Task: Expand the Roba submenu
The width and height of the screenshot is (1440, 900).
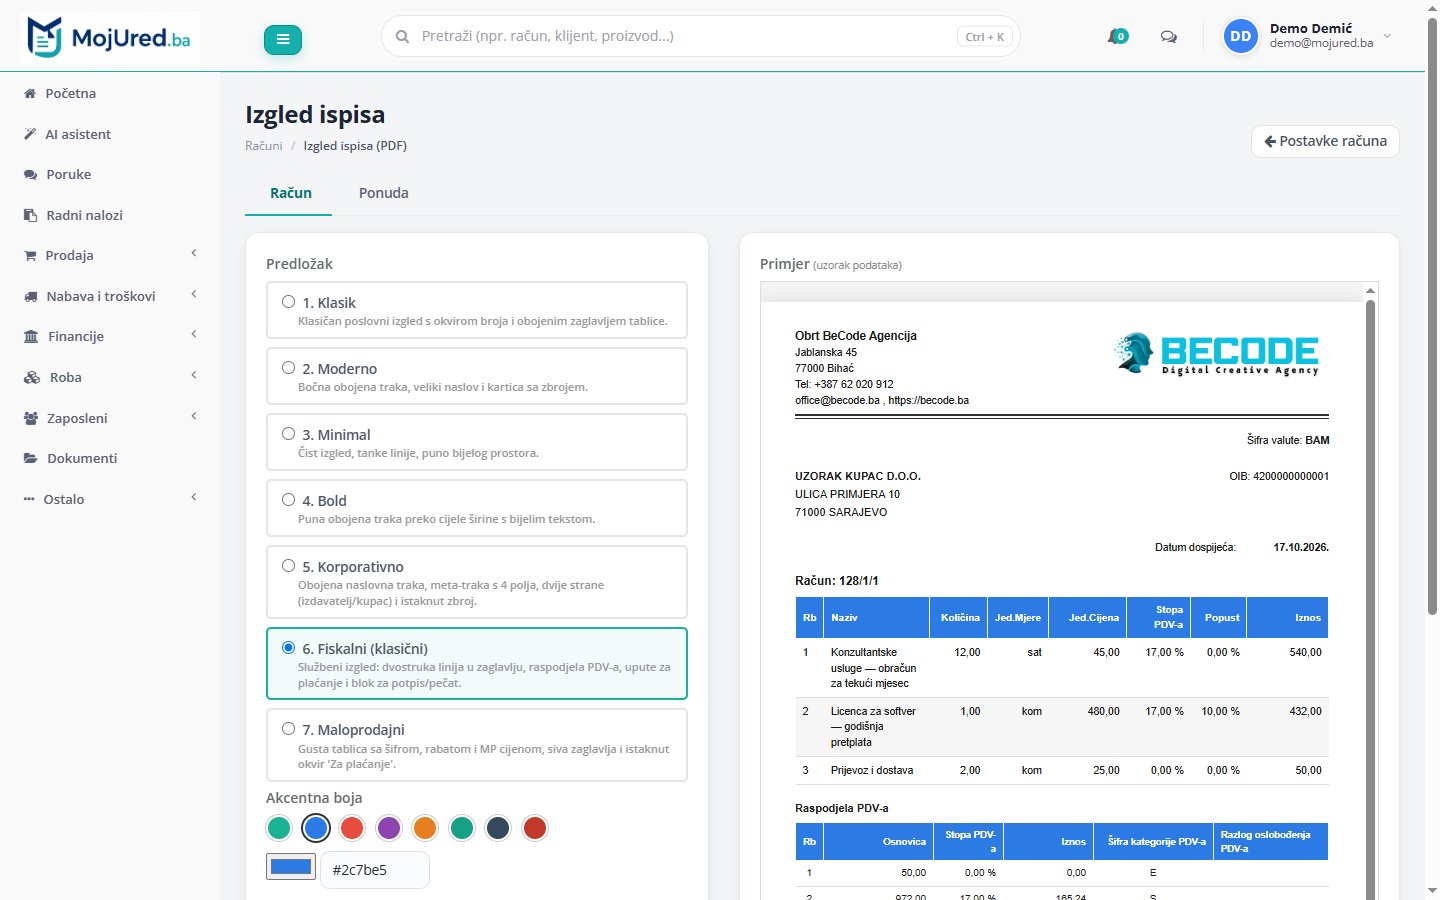Action: coord(110,377)
